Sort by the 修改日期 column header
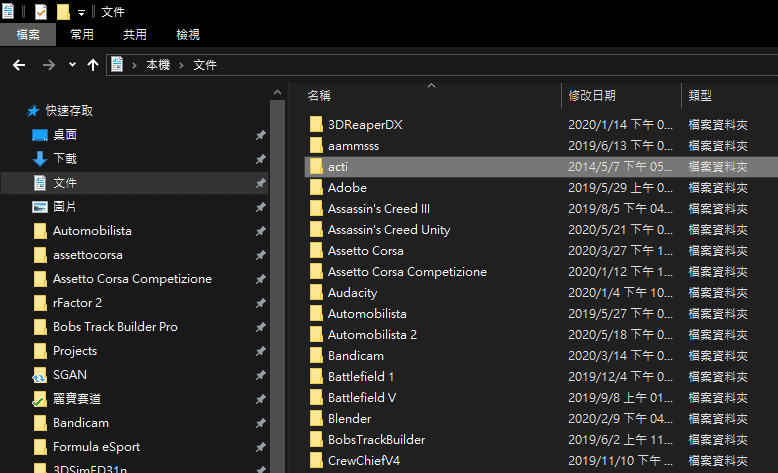 [x=592, y=96]
